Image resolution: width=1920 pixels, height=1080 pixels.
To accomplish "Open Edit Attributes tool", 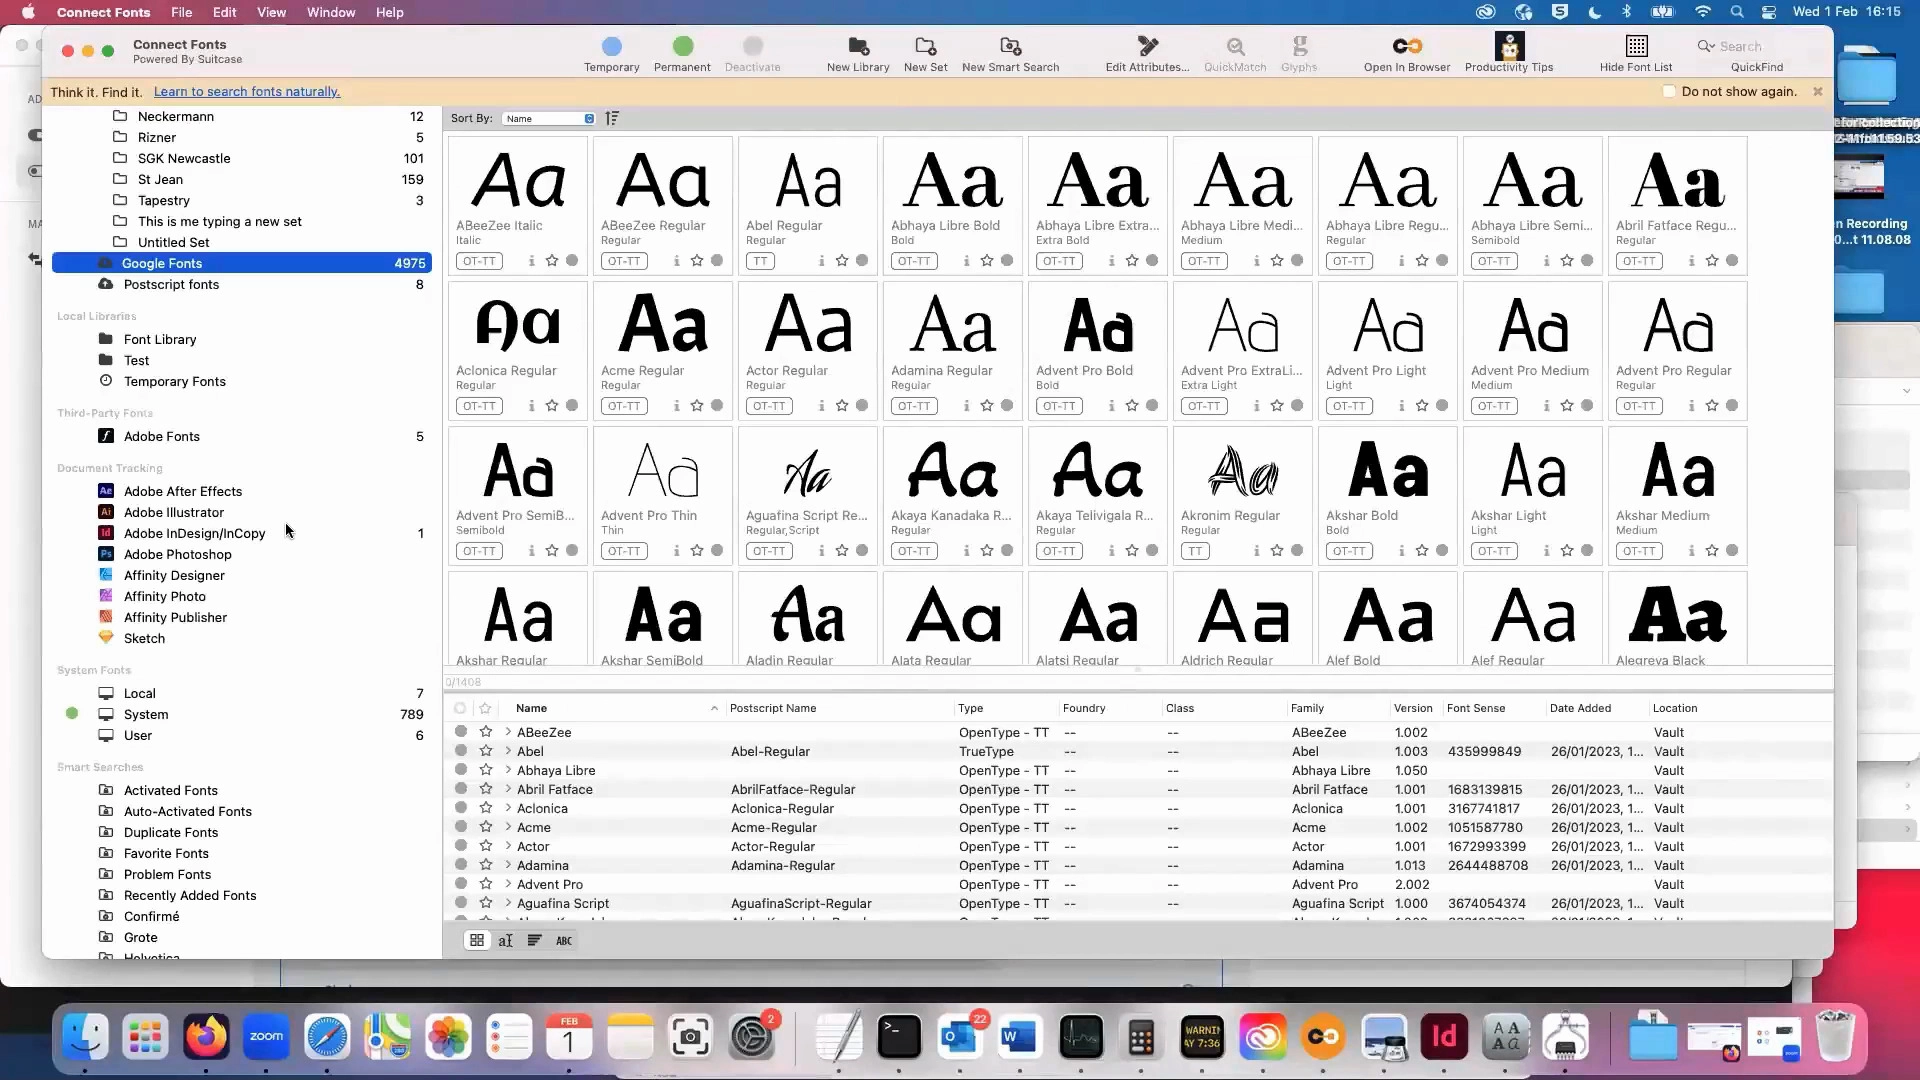I will point(1147,54).
